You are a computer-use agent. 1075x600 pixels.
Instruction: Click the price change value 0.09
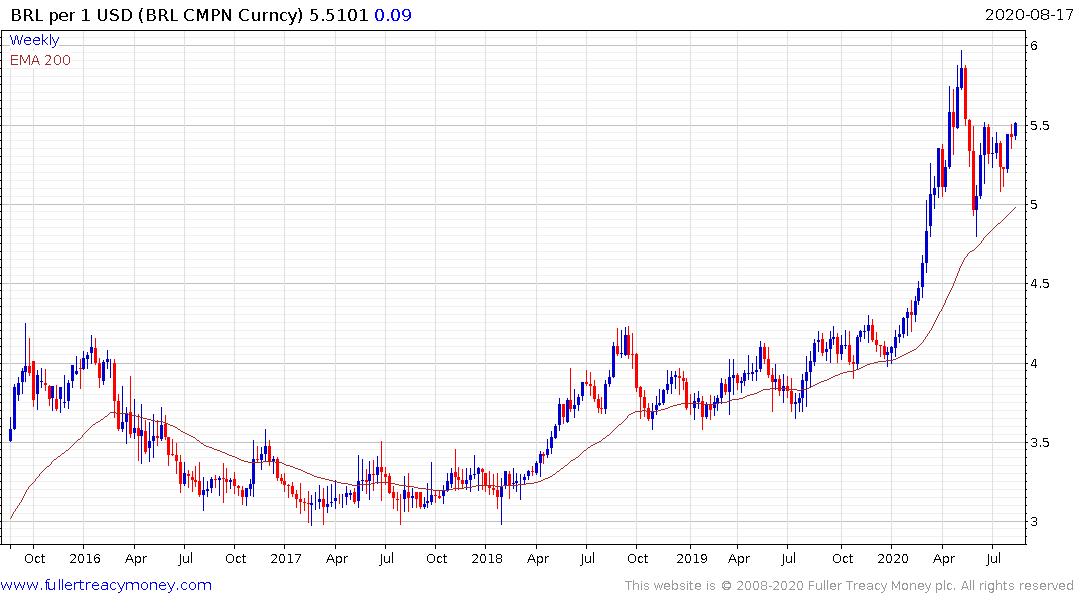[x=393, y=15]
